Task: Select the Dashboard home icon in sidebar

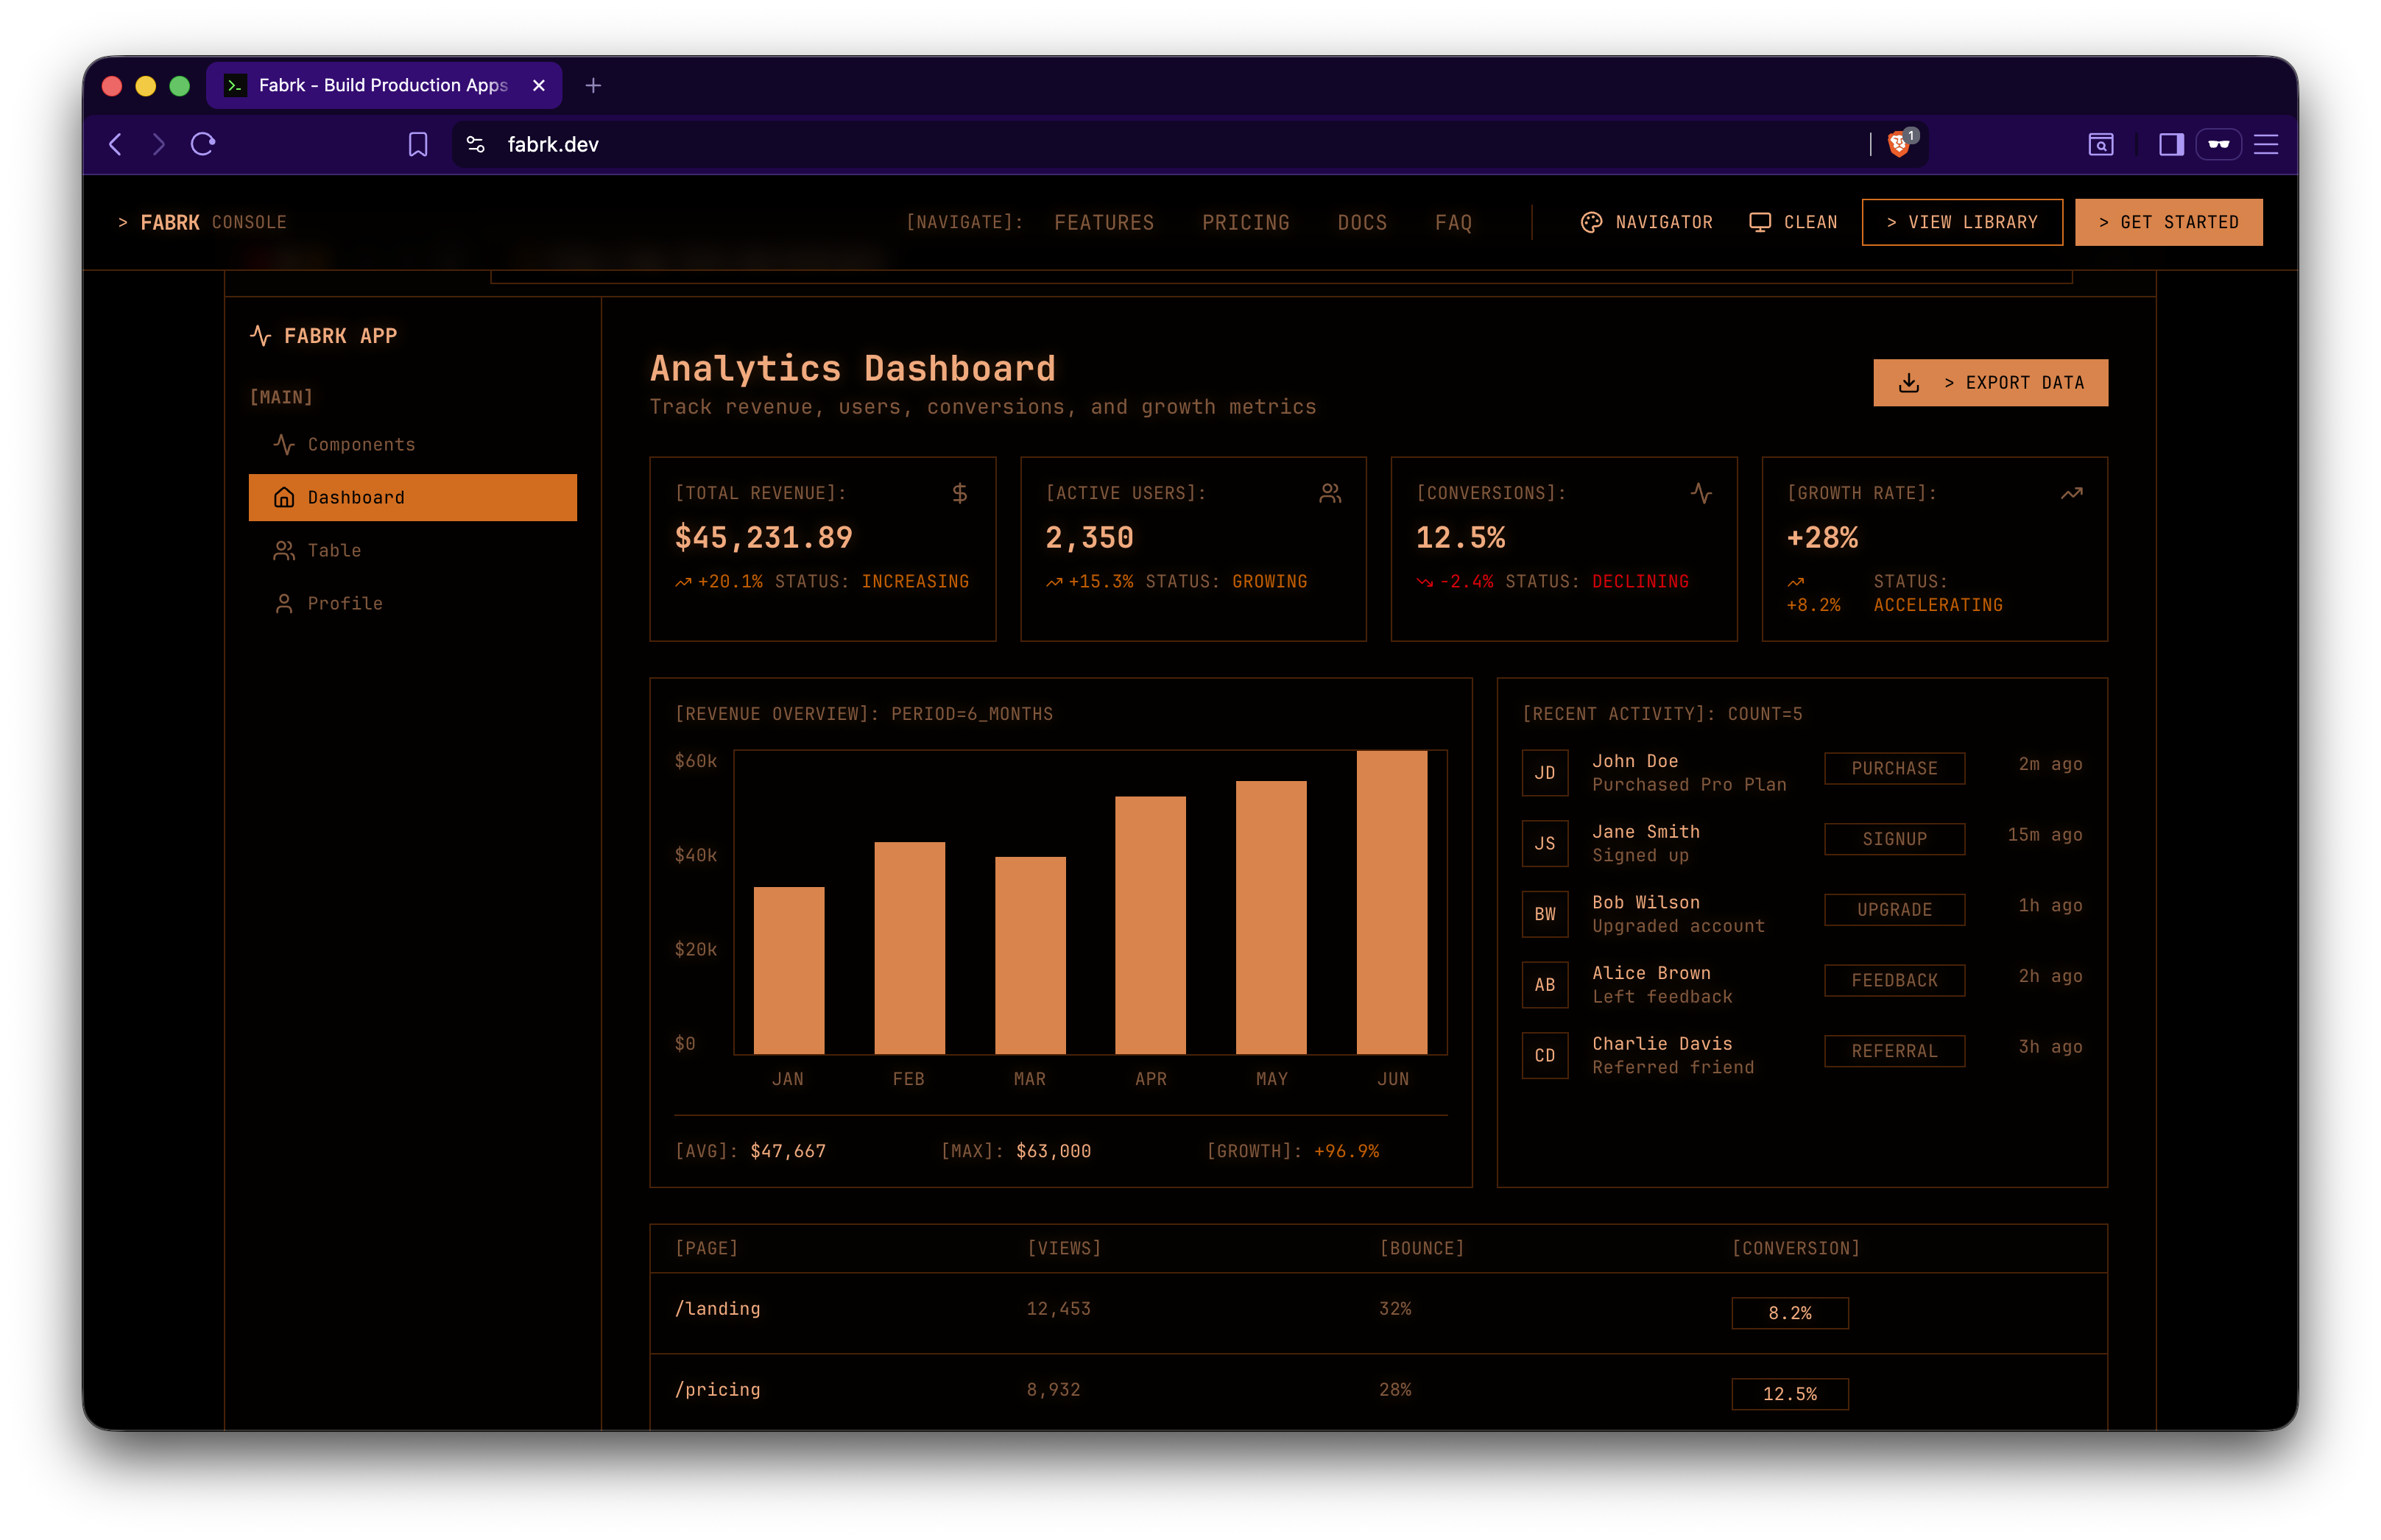Action: pos(284,497)
